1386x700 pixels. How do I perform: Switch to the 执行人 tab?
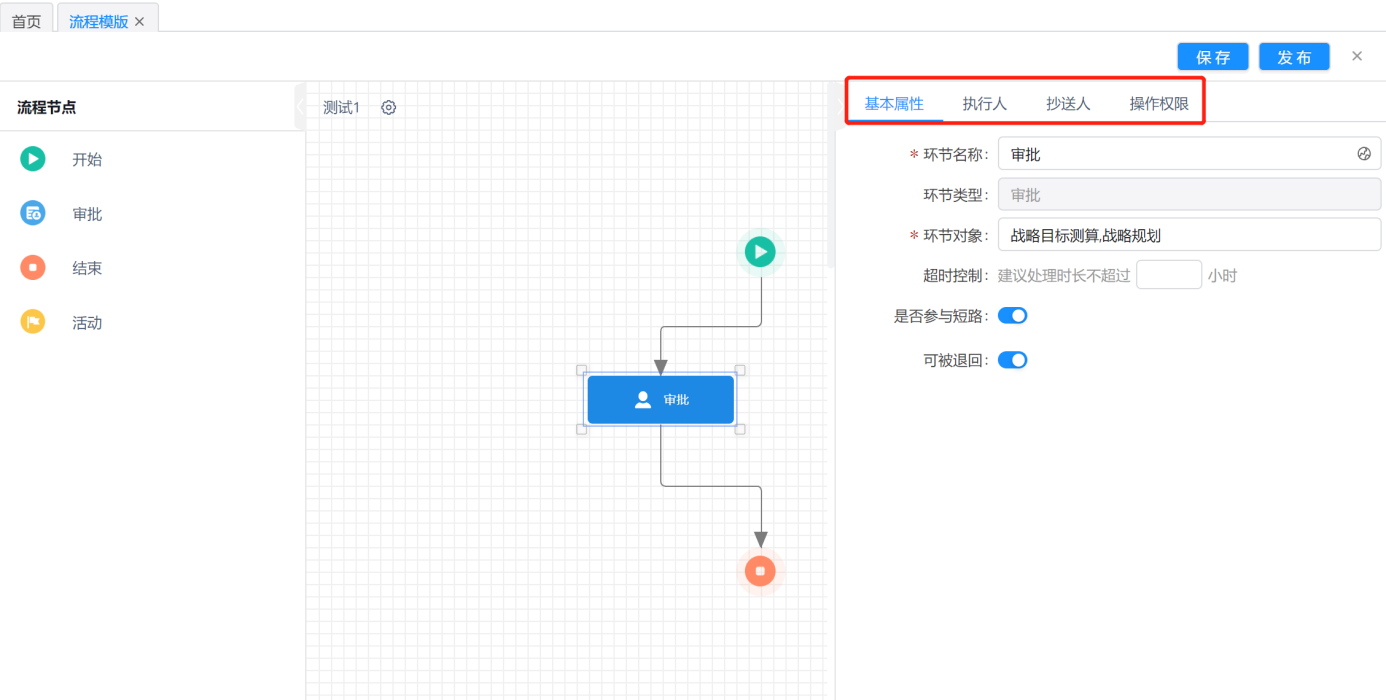pos(984,104)
